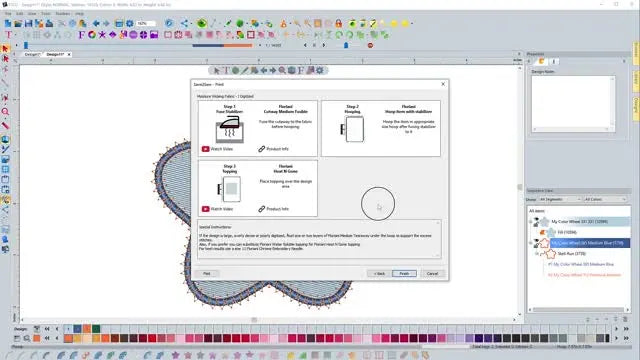Click the Finish button in Save2Sew dialog
This screenshot has height=360, width=640.
click(x=404, y=273)
